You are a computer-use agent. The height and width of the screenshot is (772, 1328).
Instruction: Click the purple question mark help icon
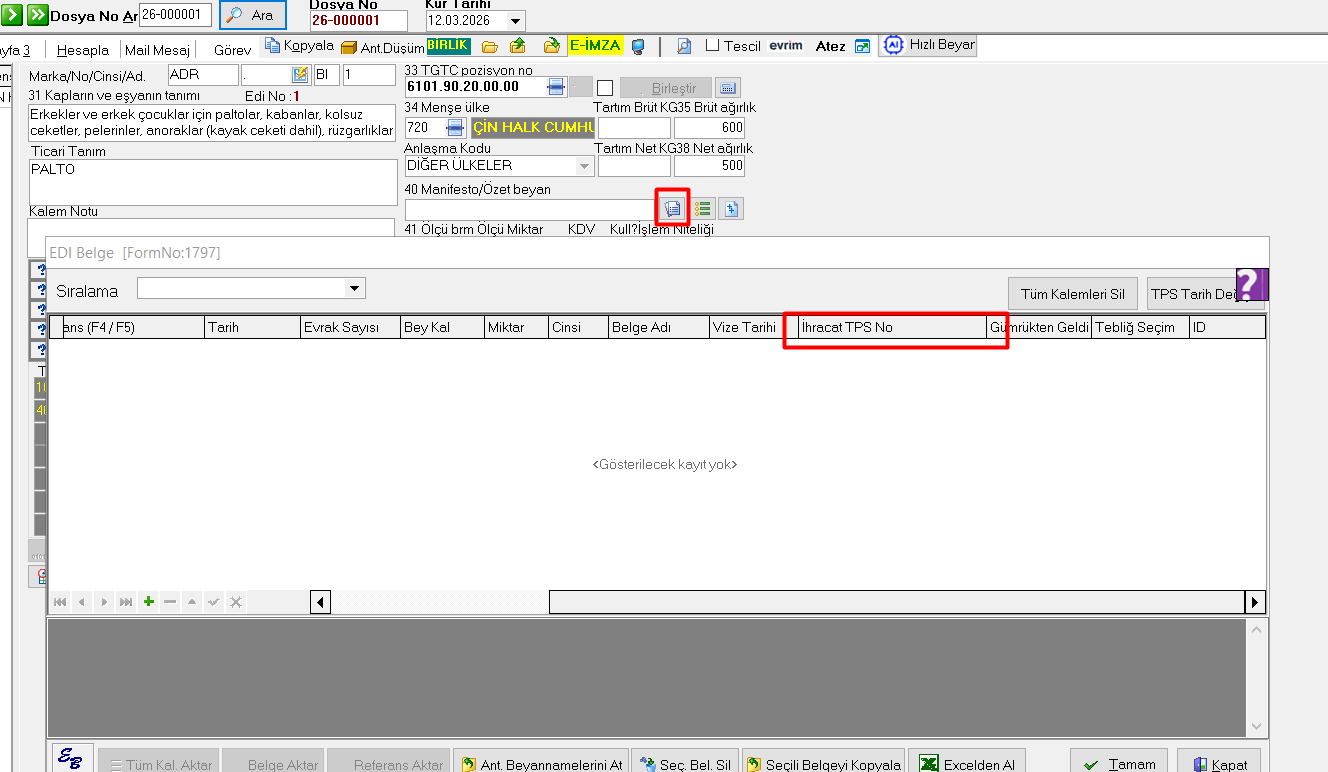click(1252, 284)
